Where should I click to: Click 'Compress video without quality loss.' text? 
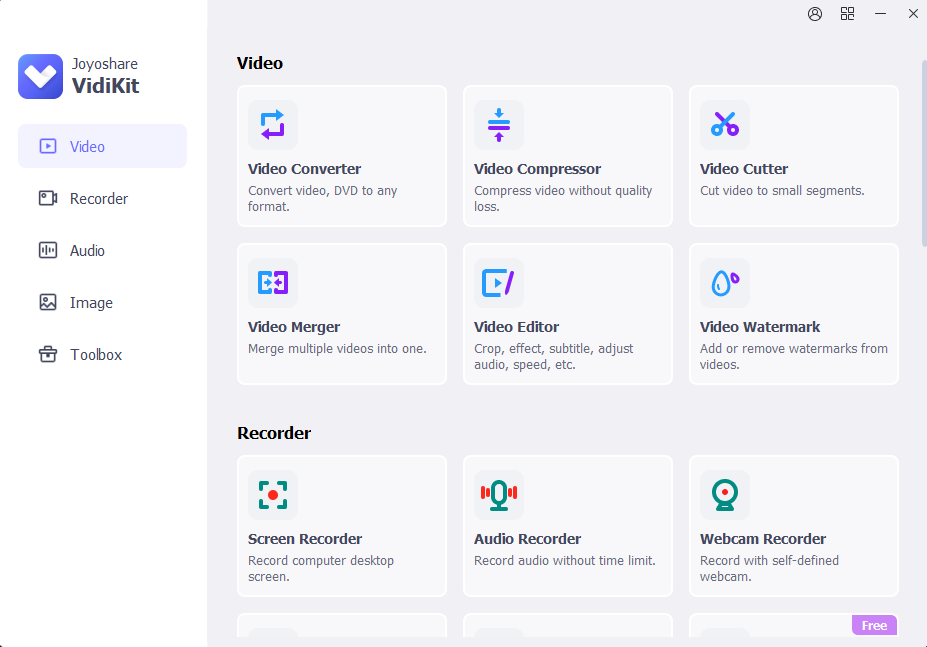coord(563,199)
